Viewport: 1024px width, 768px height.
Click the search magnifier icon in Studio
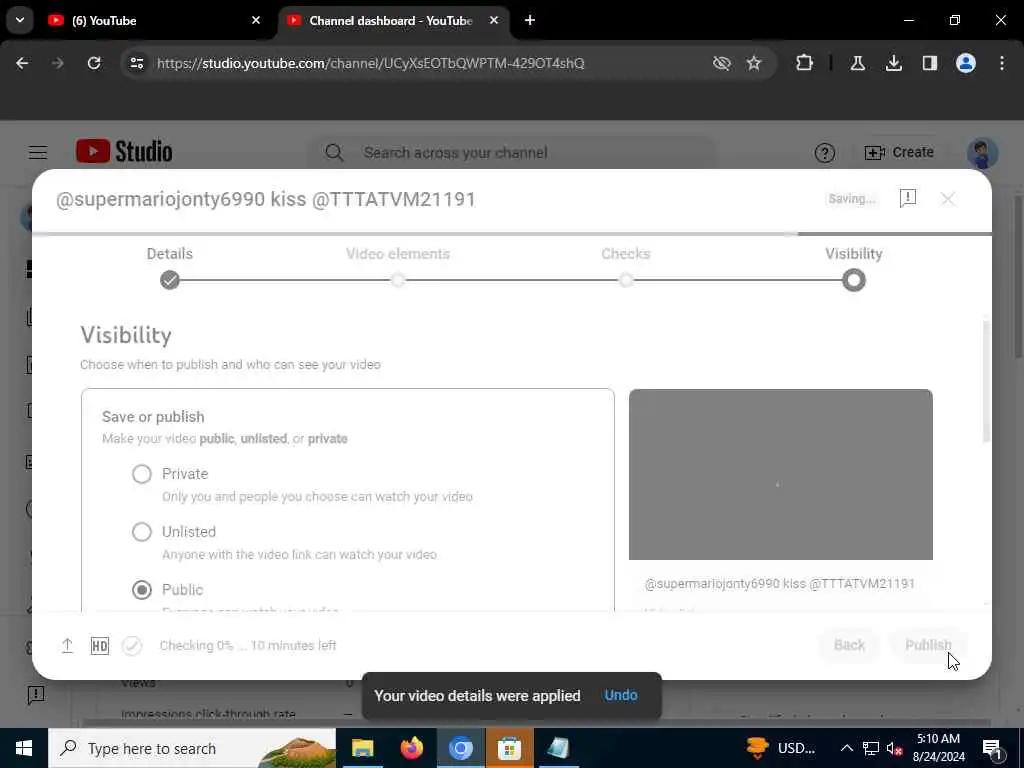(334, 153)
